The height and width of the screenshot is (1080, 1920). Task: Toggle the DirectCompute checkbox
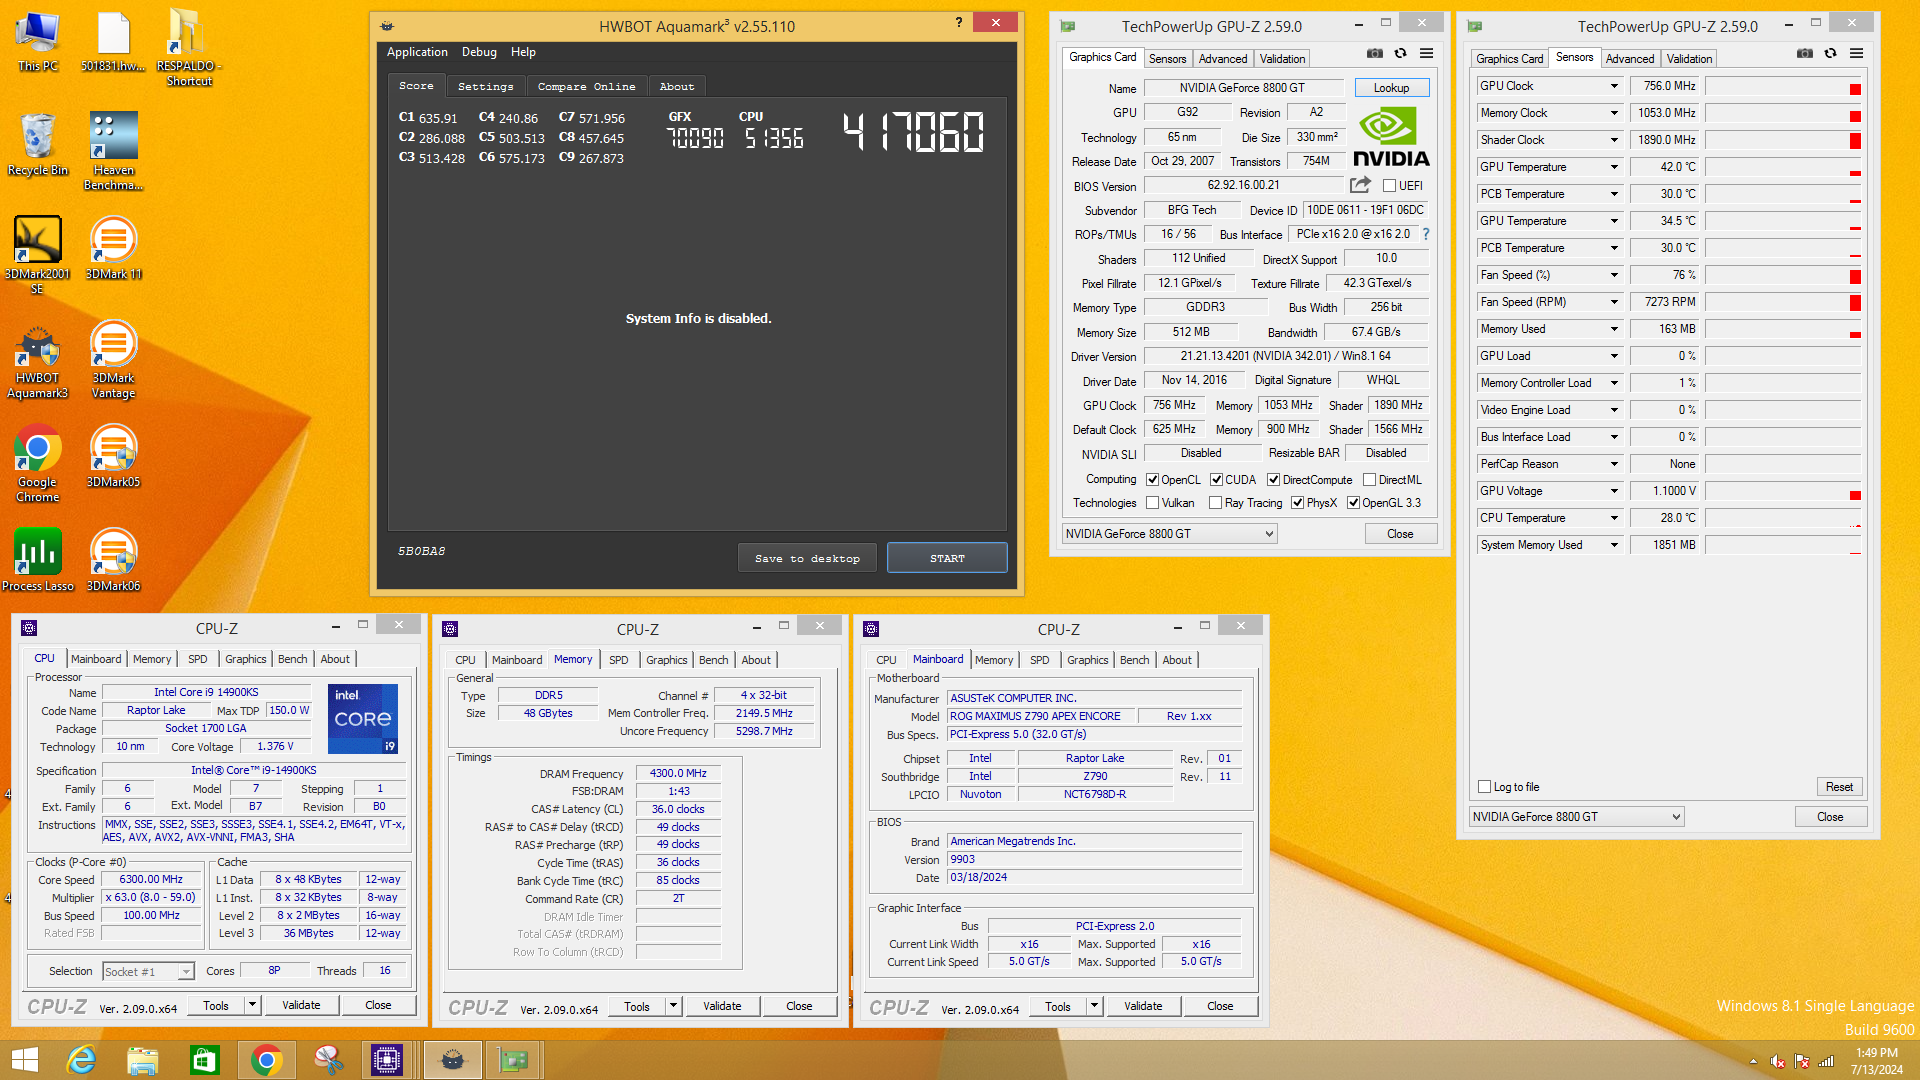(x=1274, y=480)
